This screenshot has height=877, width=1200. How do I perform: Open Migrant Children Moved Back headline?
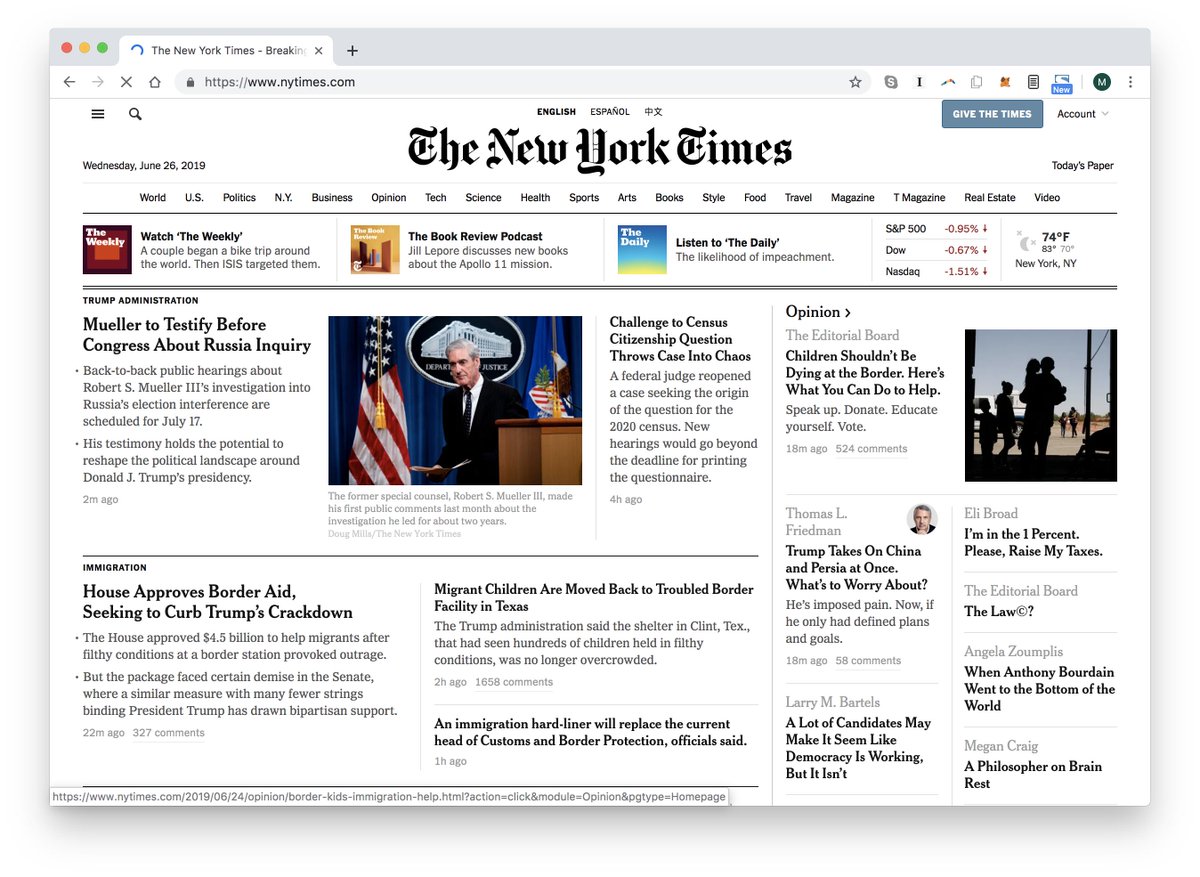594,598
